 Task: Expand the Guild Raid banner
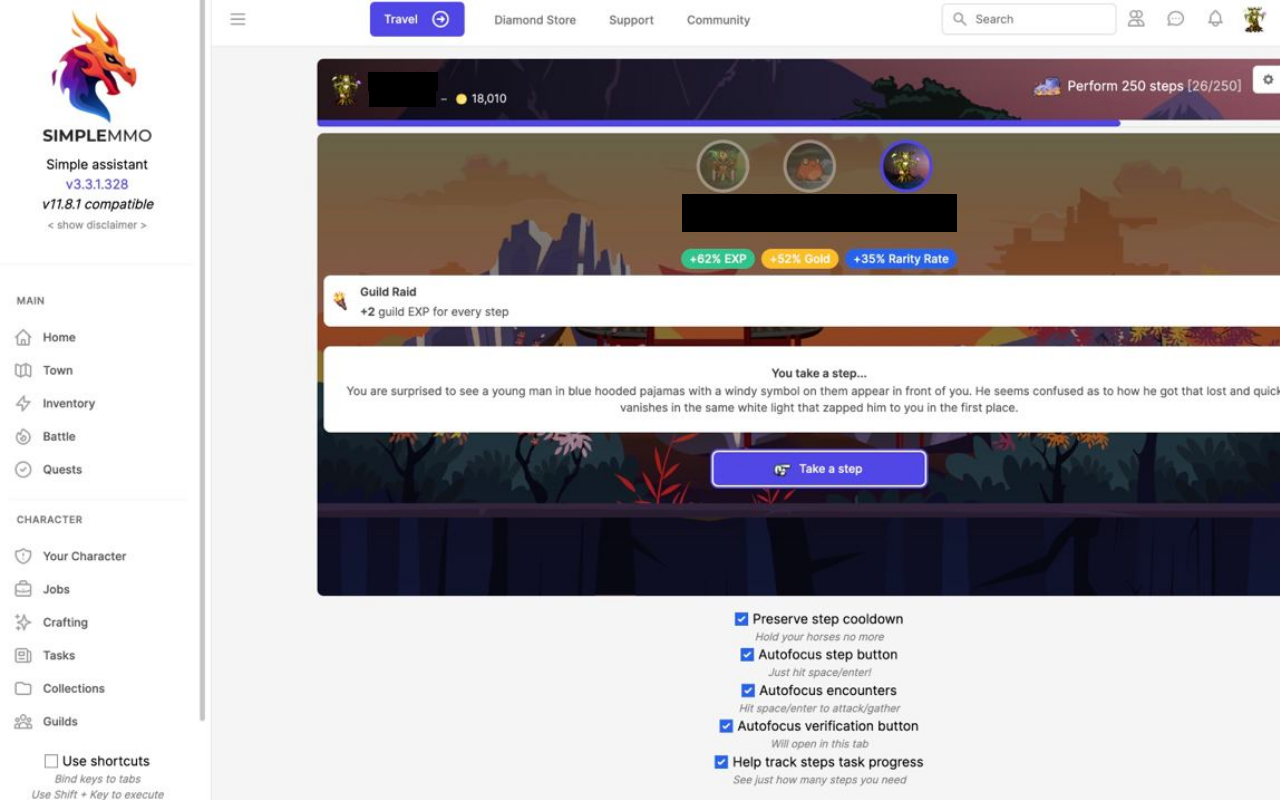click(802, 301)
